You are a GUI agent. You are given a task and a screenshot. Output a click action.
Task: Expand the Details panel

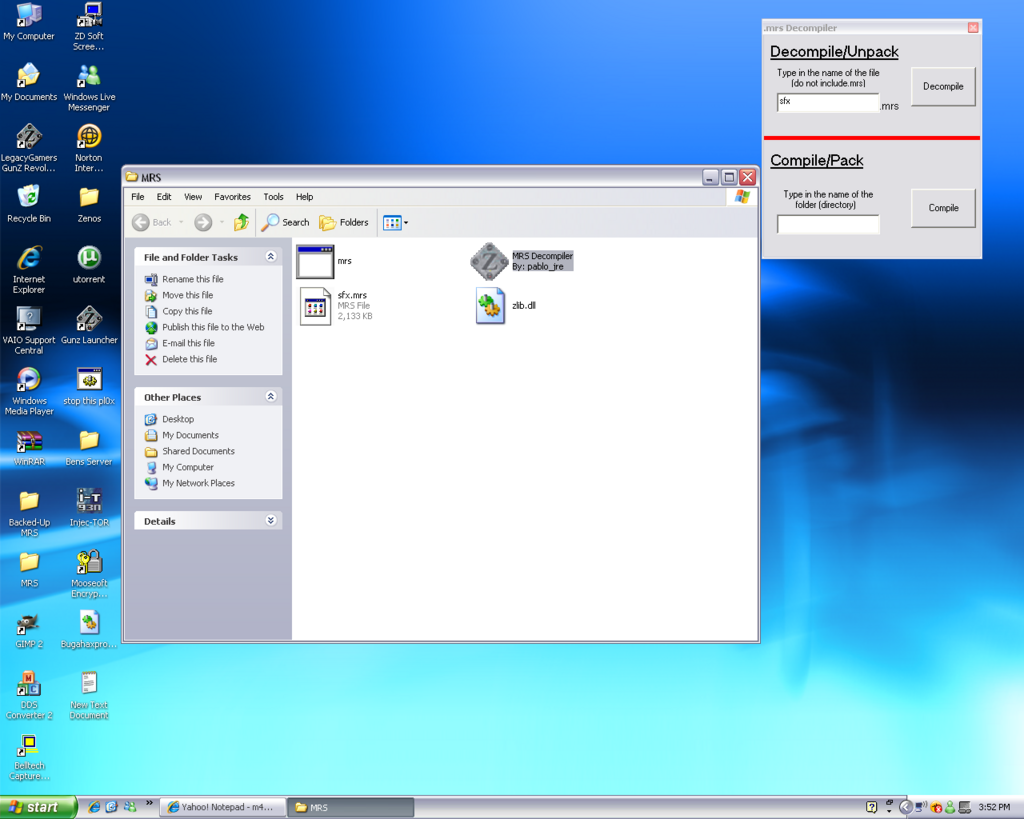(x=270, y=521)
